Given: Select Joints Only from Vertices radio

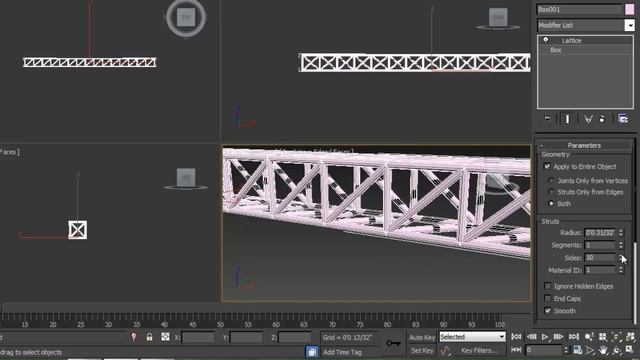Looking at the screenshot, I should coord(551,180).
